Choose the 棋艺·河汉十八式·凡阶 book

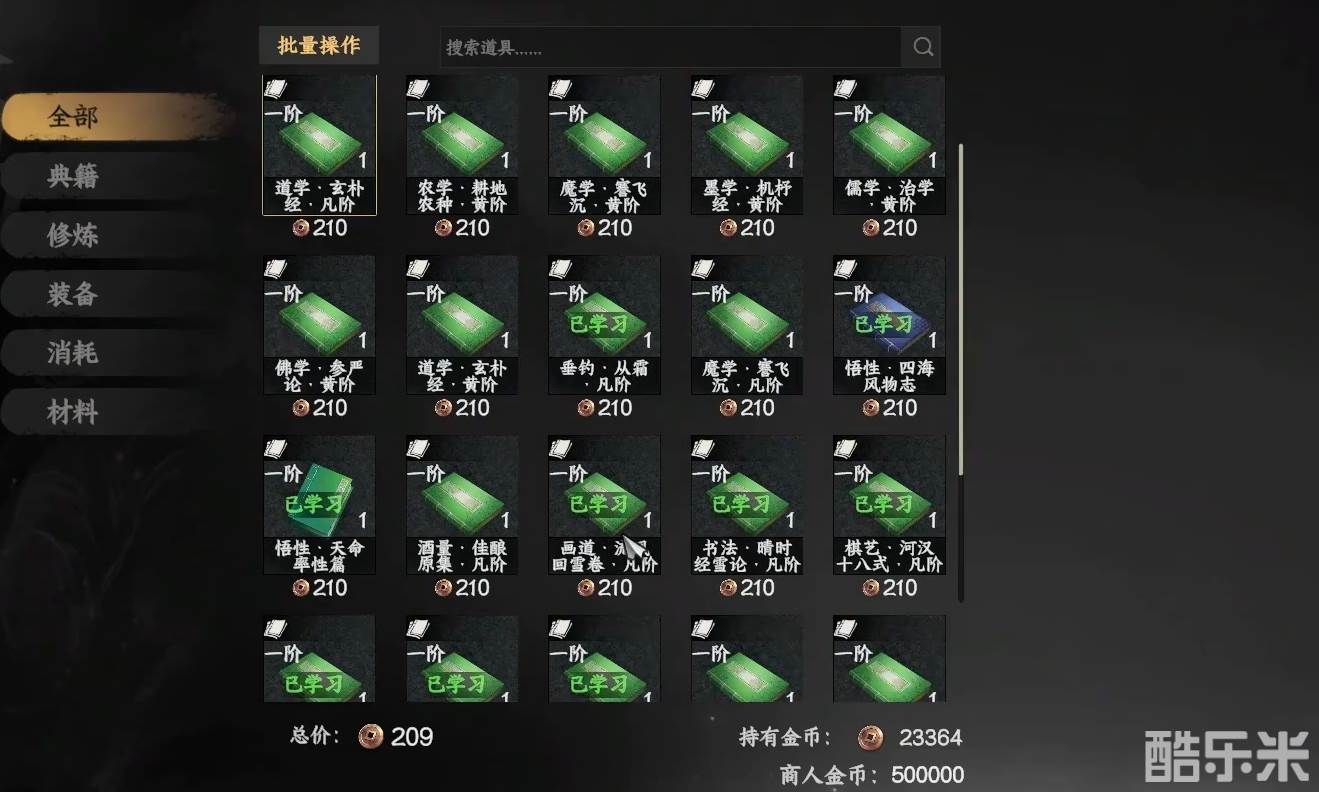[889, 505]
